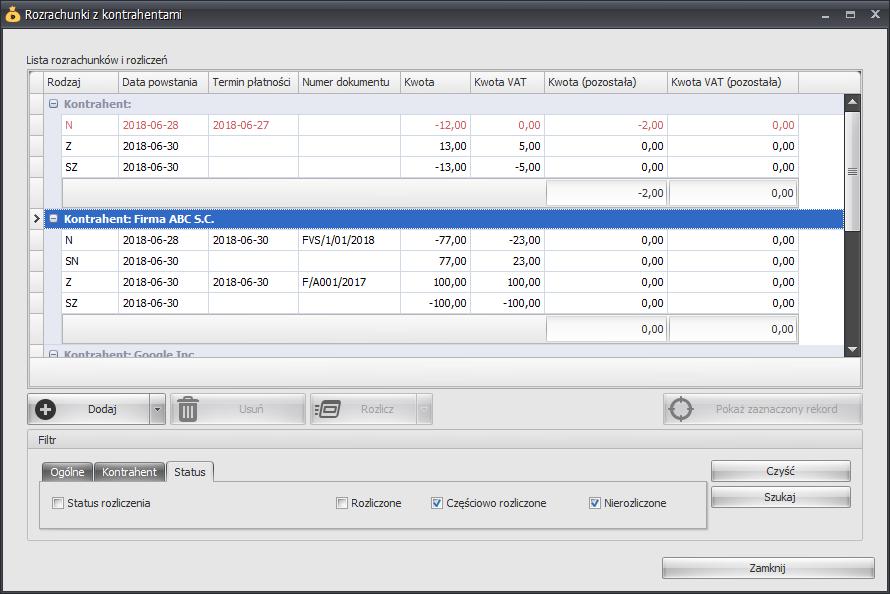Open the Dodaj dropdown arrow
890x594 pixels.
point(157,409)
